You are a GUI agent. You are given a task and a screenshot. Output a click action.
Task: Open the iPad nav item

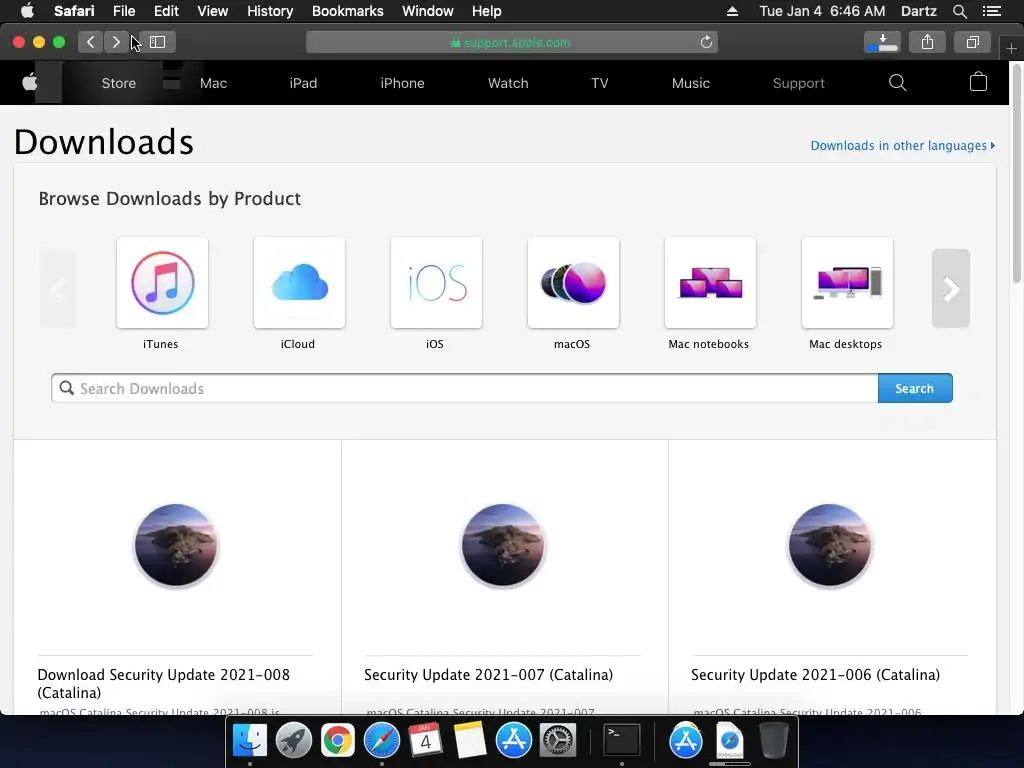pyautogui.click(x=303, y=83)
